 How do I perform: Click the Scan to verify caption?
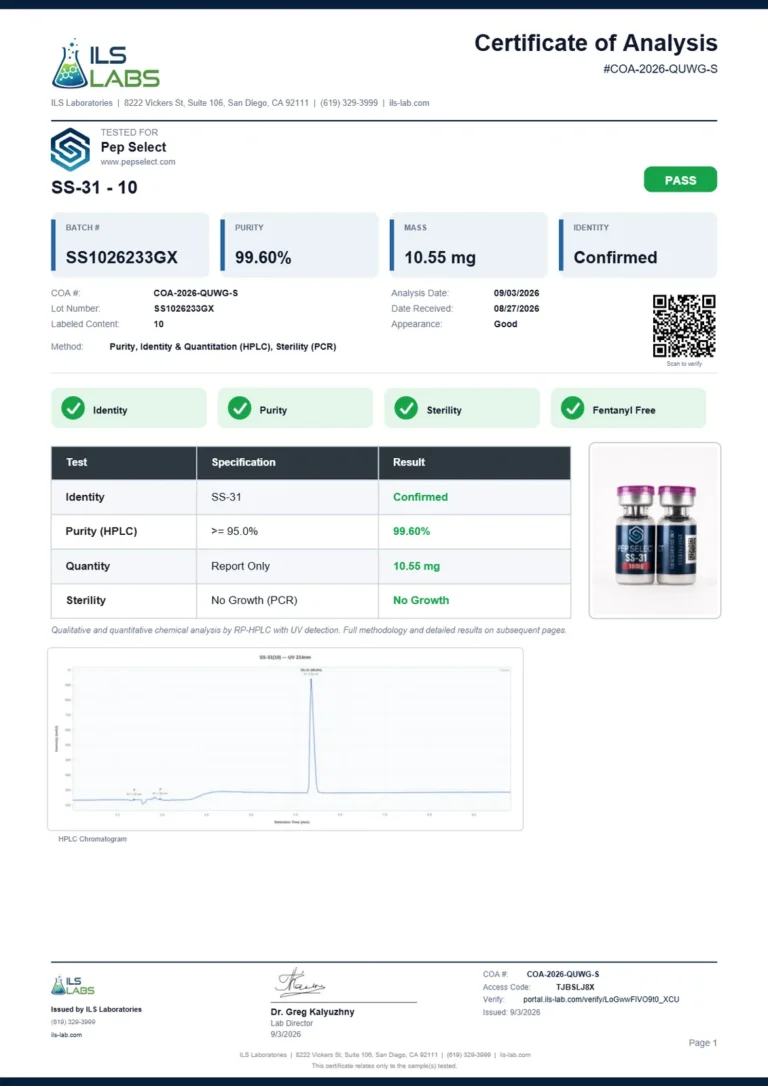click(684, 364)
